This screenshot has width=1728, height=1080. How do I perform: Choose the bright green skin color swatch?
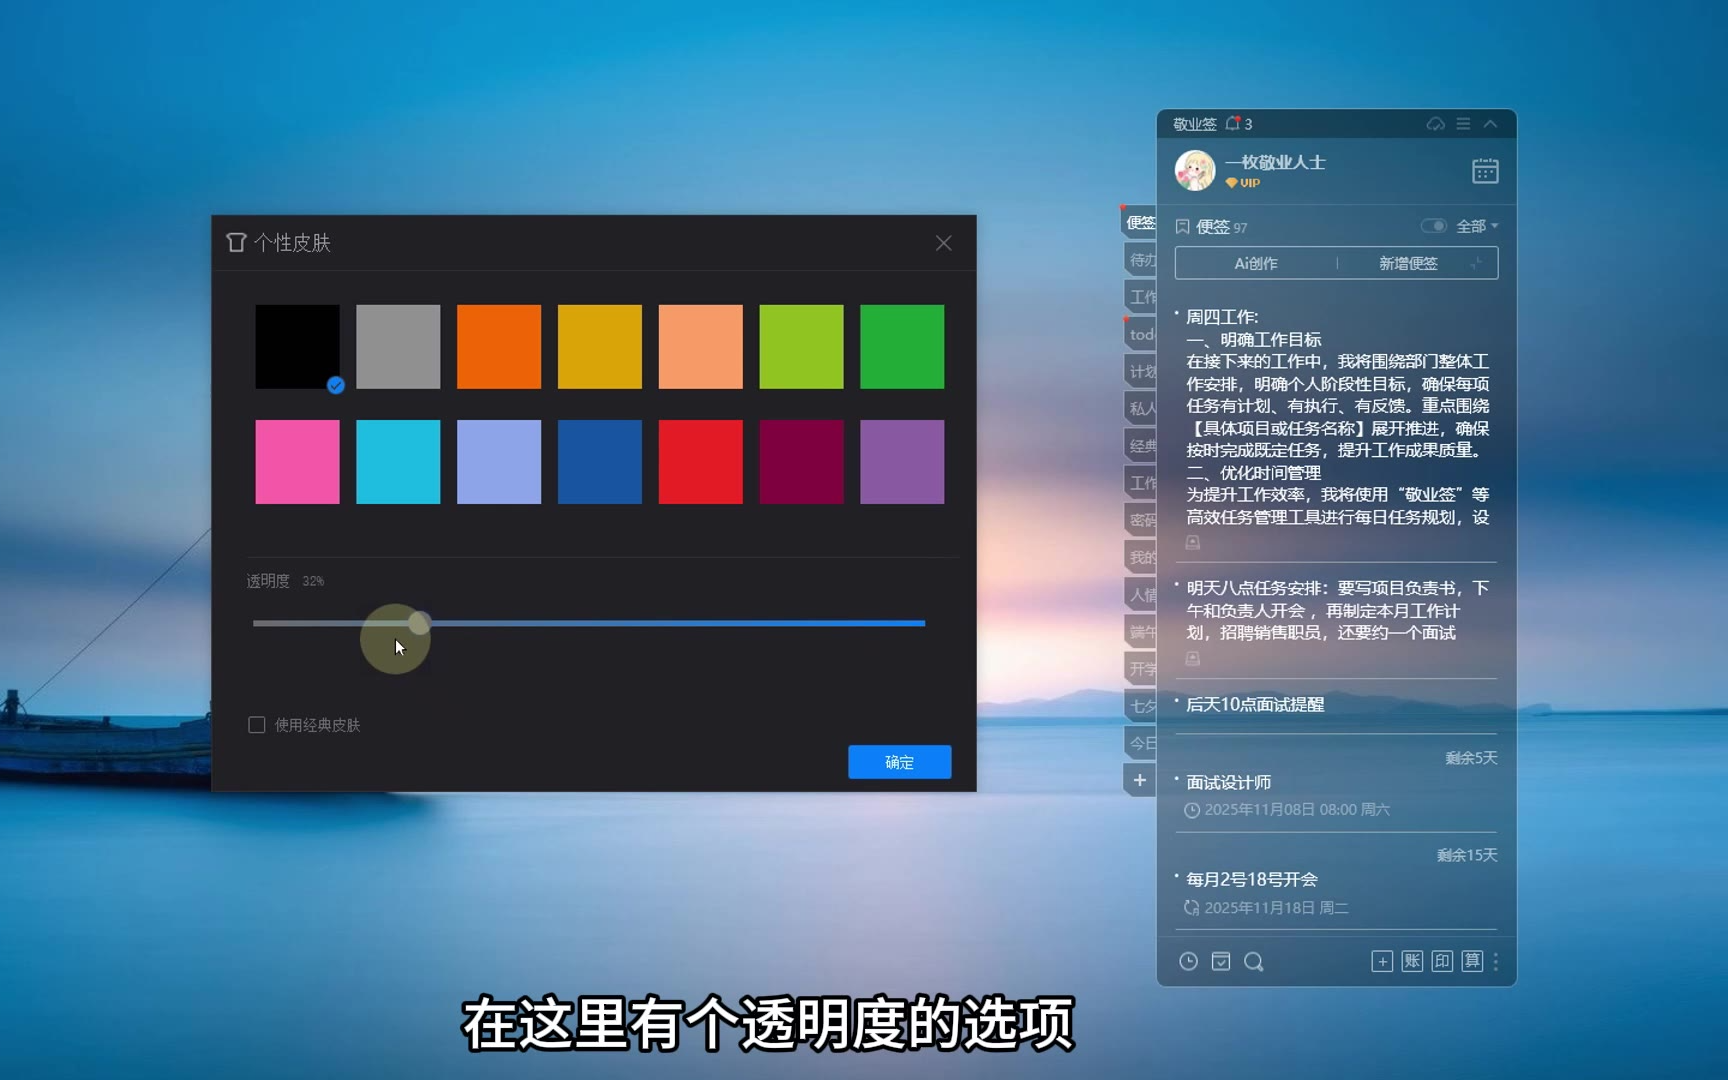click(x=902, y=346)
